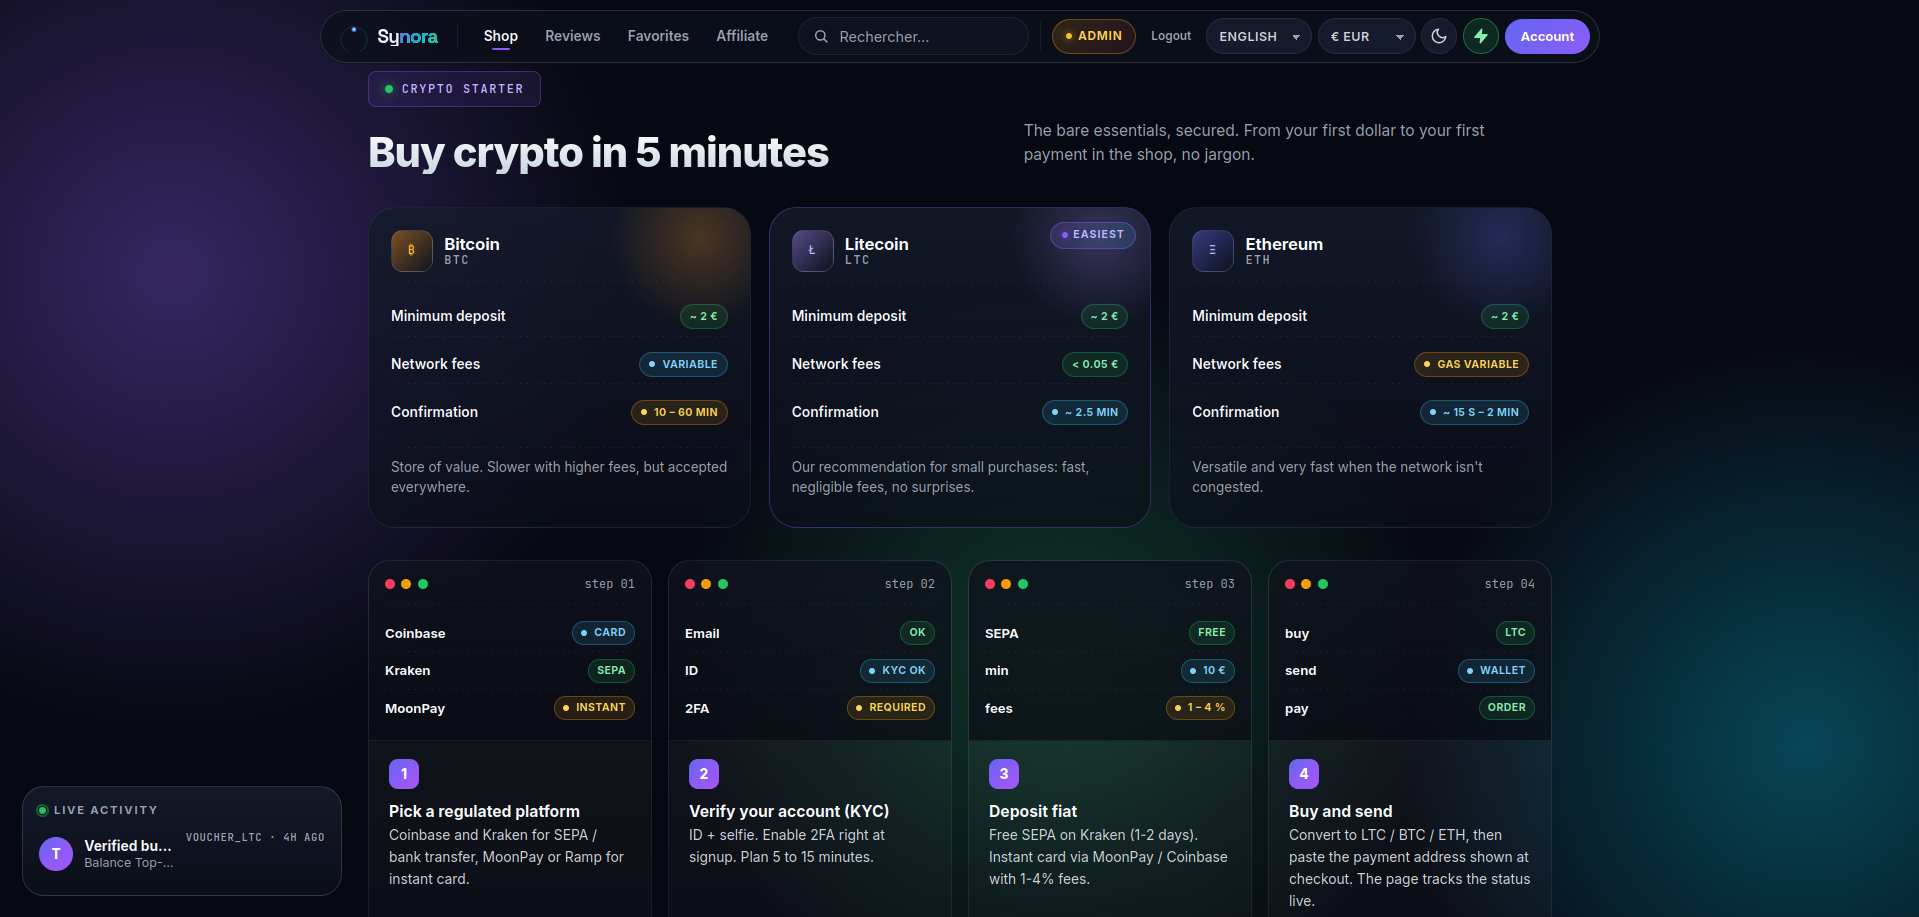The image size is (1919, 917).
Task: Click the step number 4 badge
Action: pos(1304,774)
